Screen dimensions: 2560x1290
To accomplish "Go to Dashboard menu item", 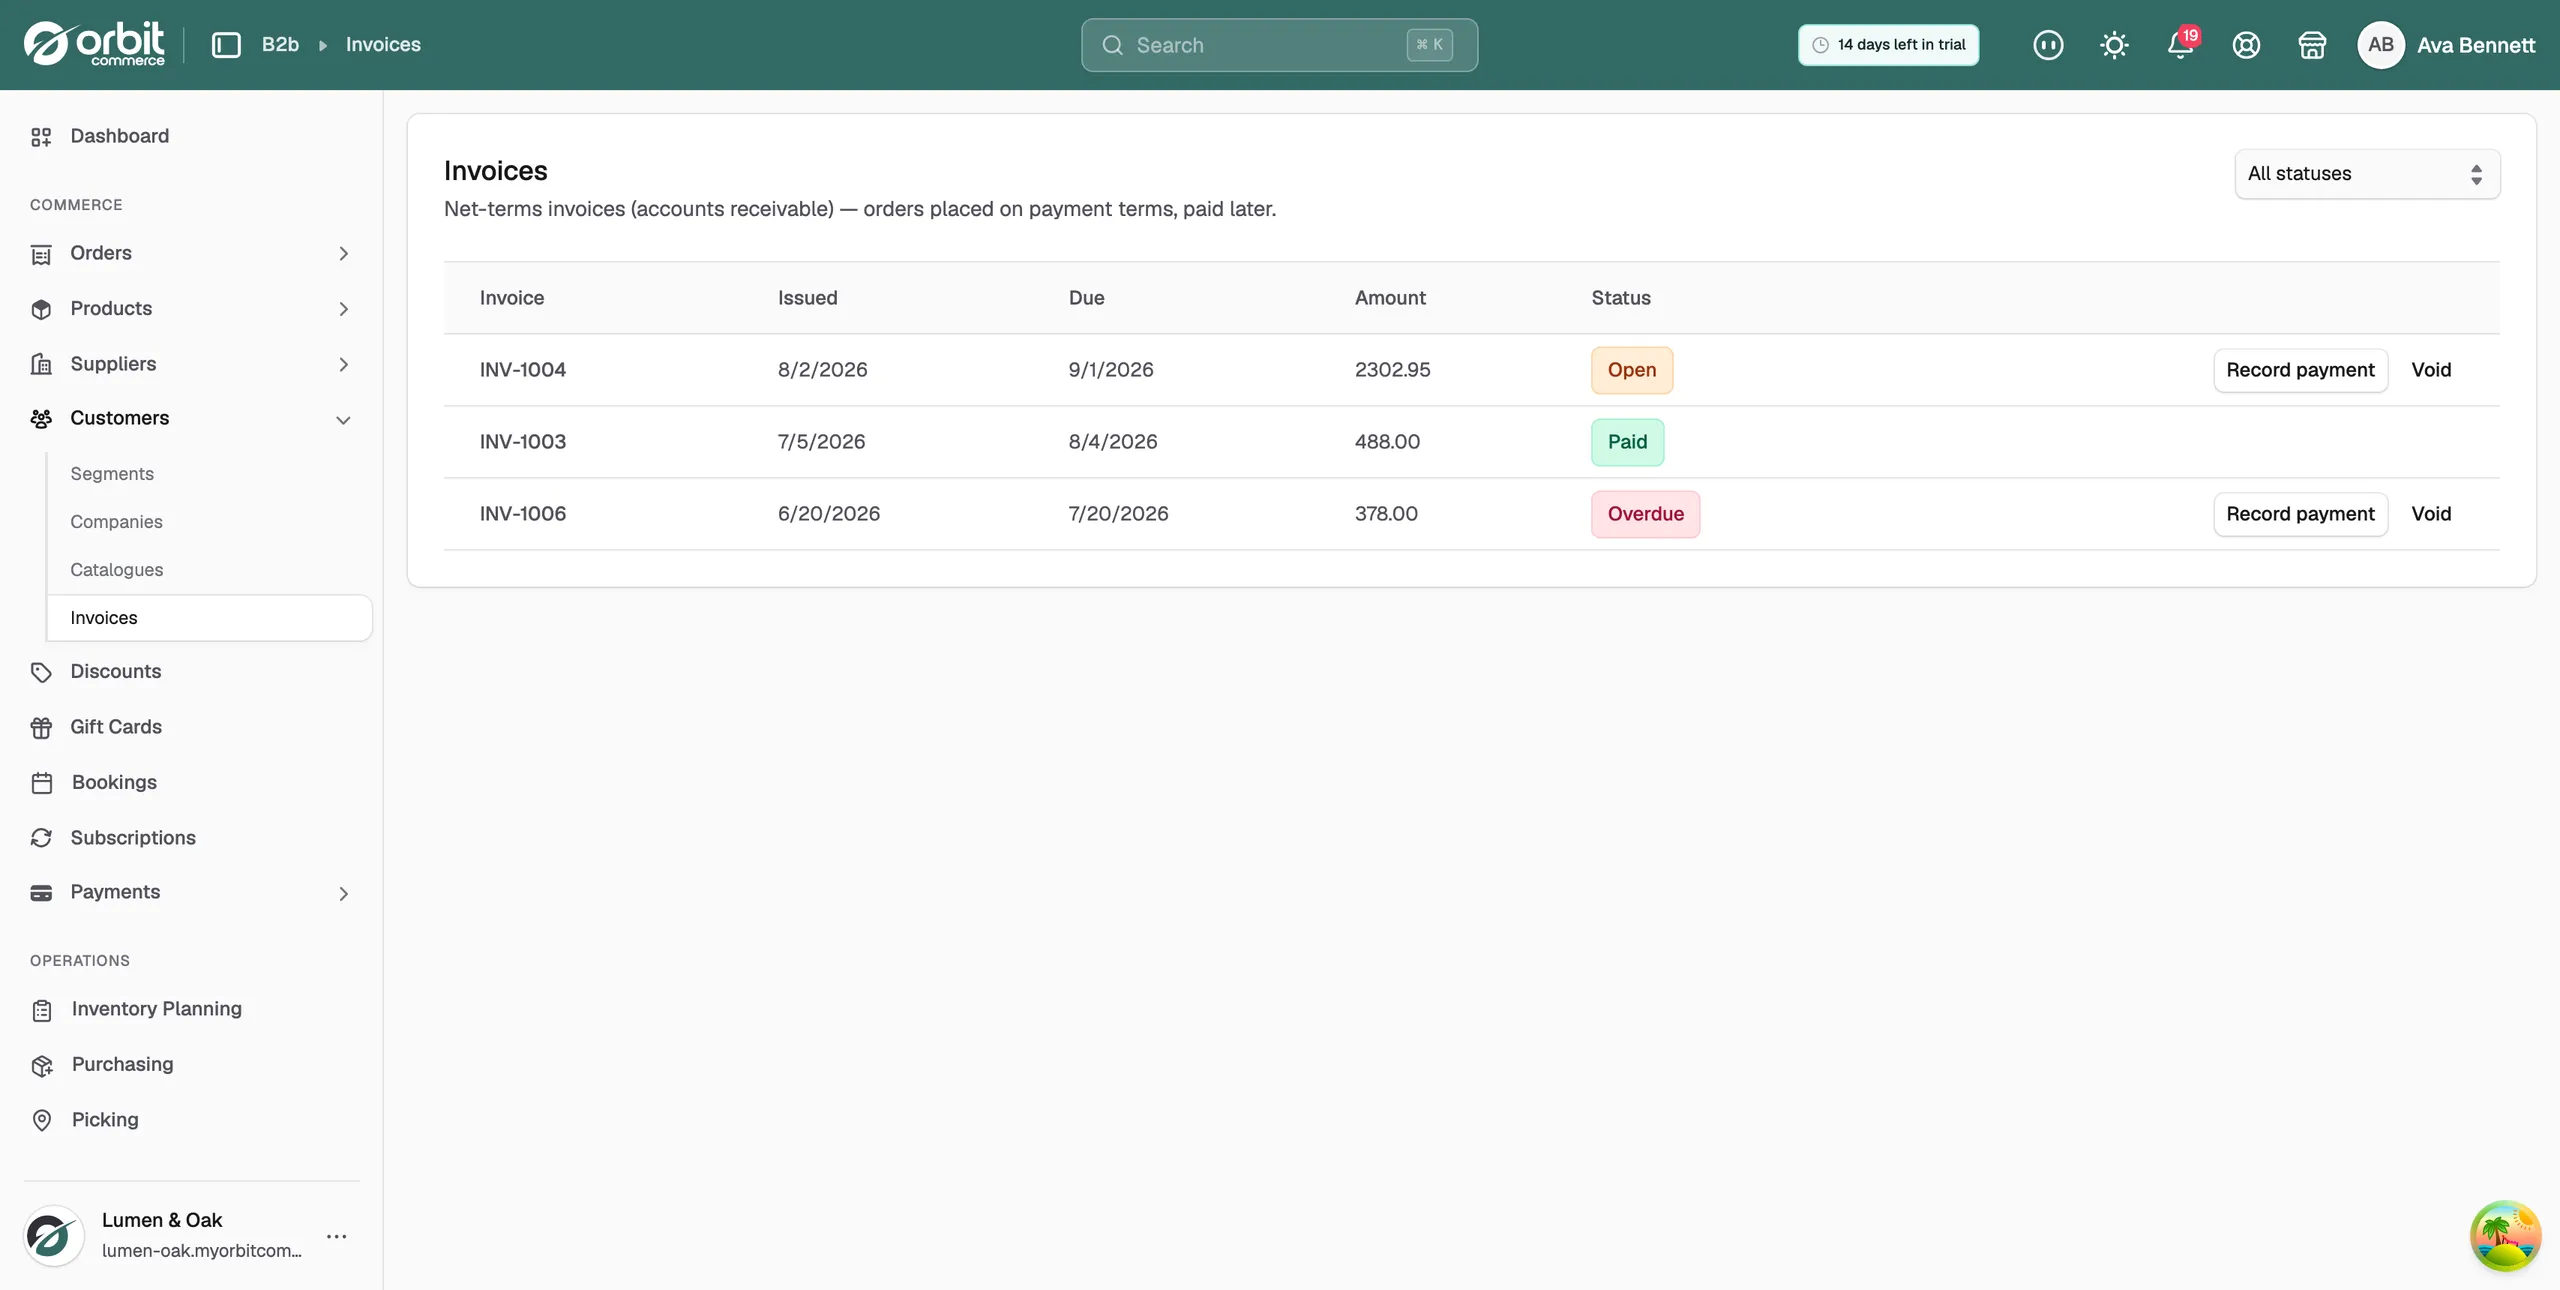I will tap(119, 136).
